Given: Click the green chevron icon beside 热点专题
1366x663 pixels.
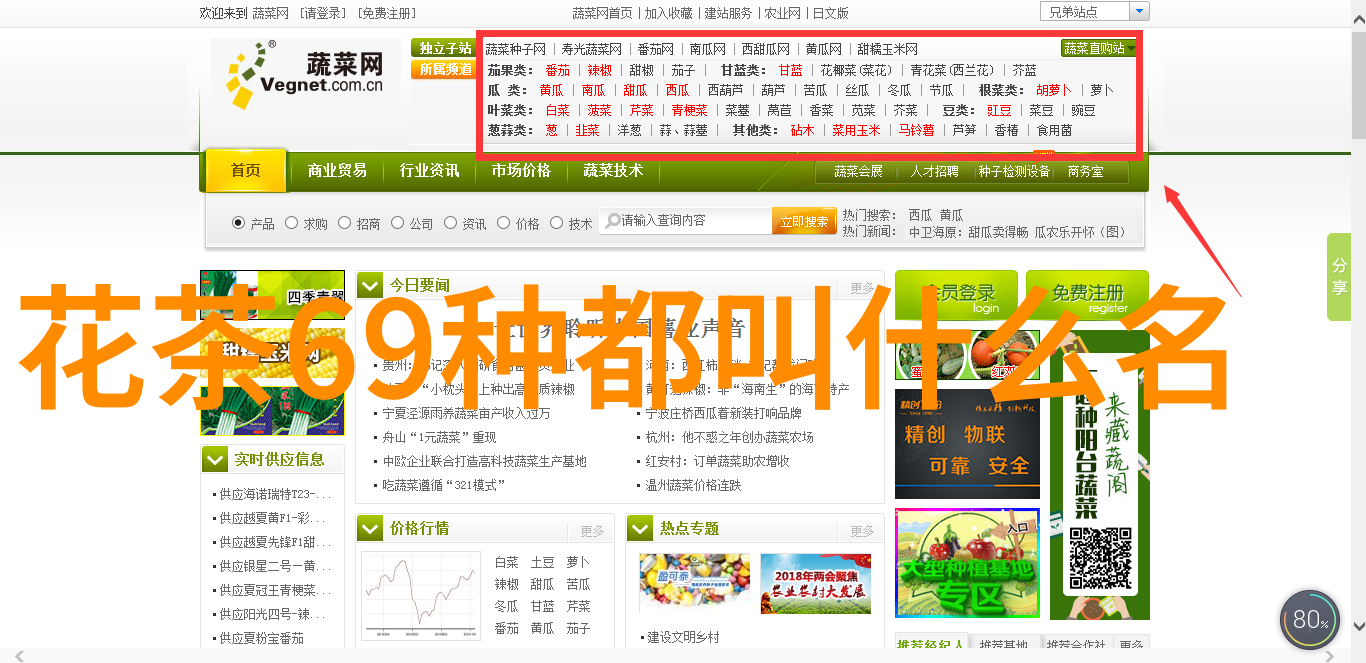Looking at the screenshot, I should [x=640, y=528].
